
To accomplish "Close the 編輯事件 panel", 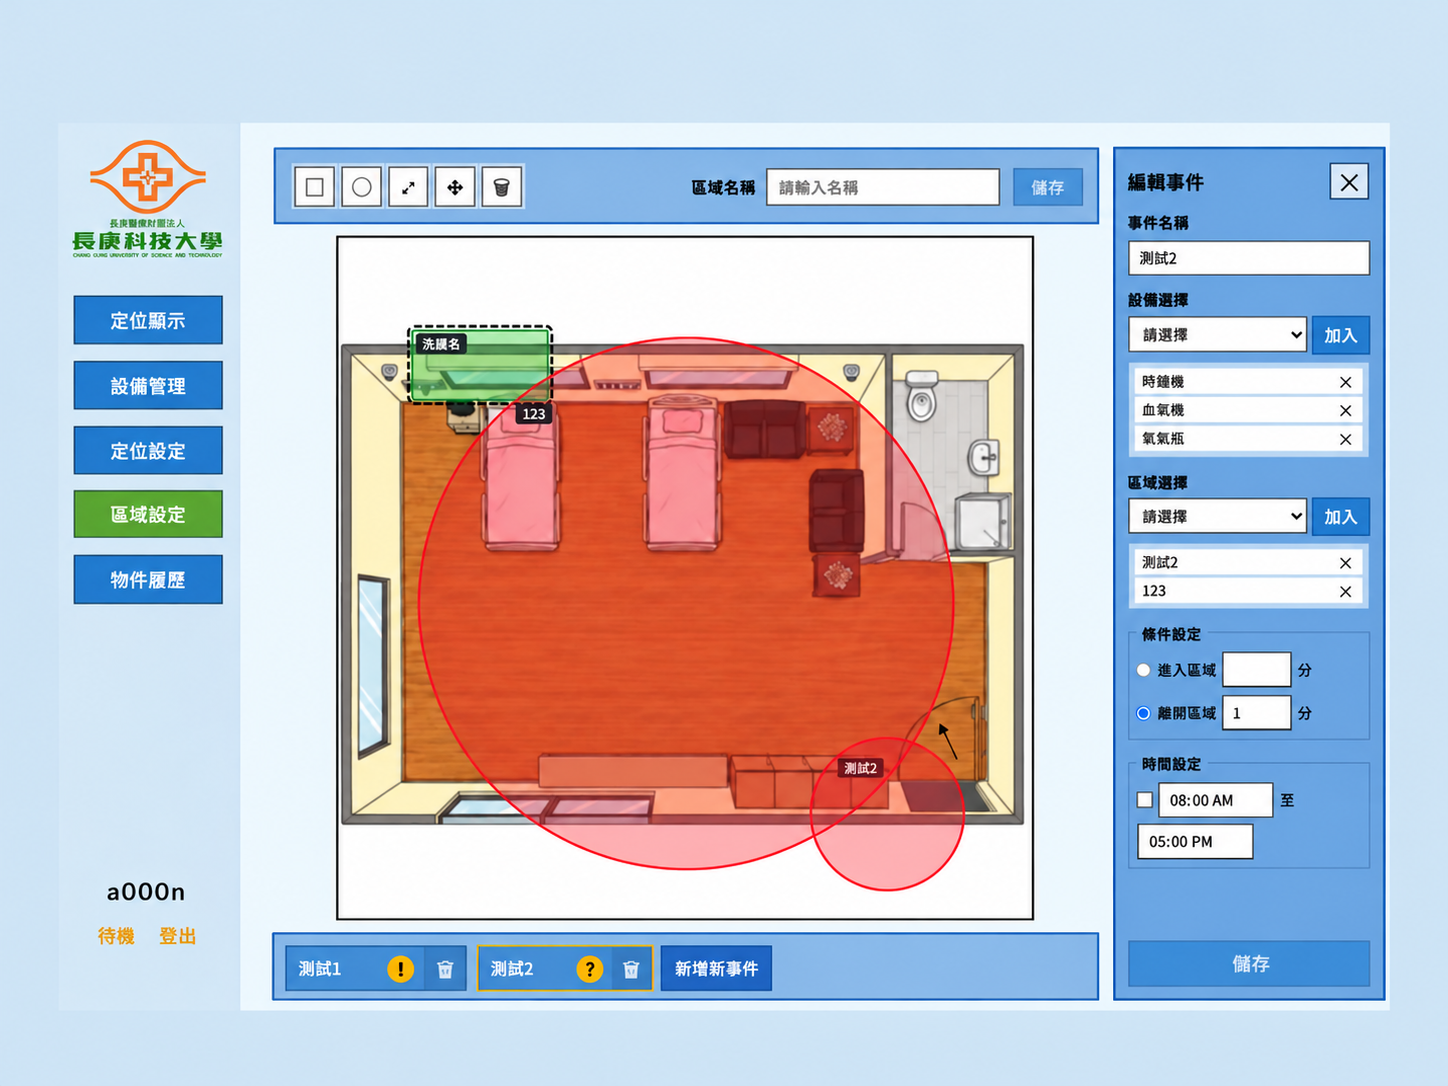I will coord(1349,182).
